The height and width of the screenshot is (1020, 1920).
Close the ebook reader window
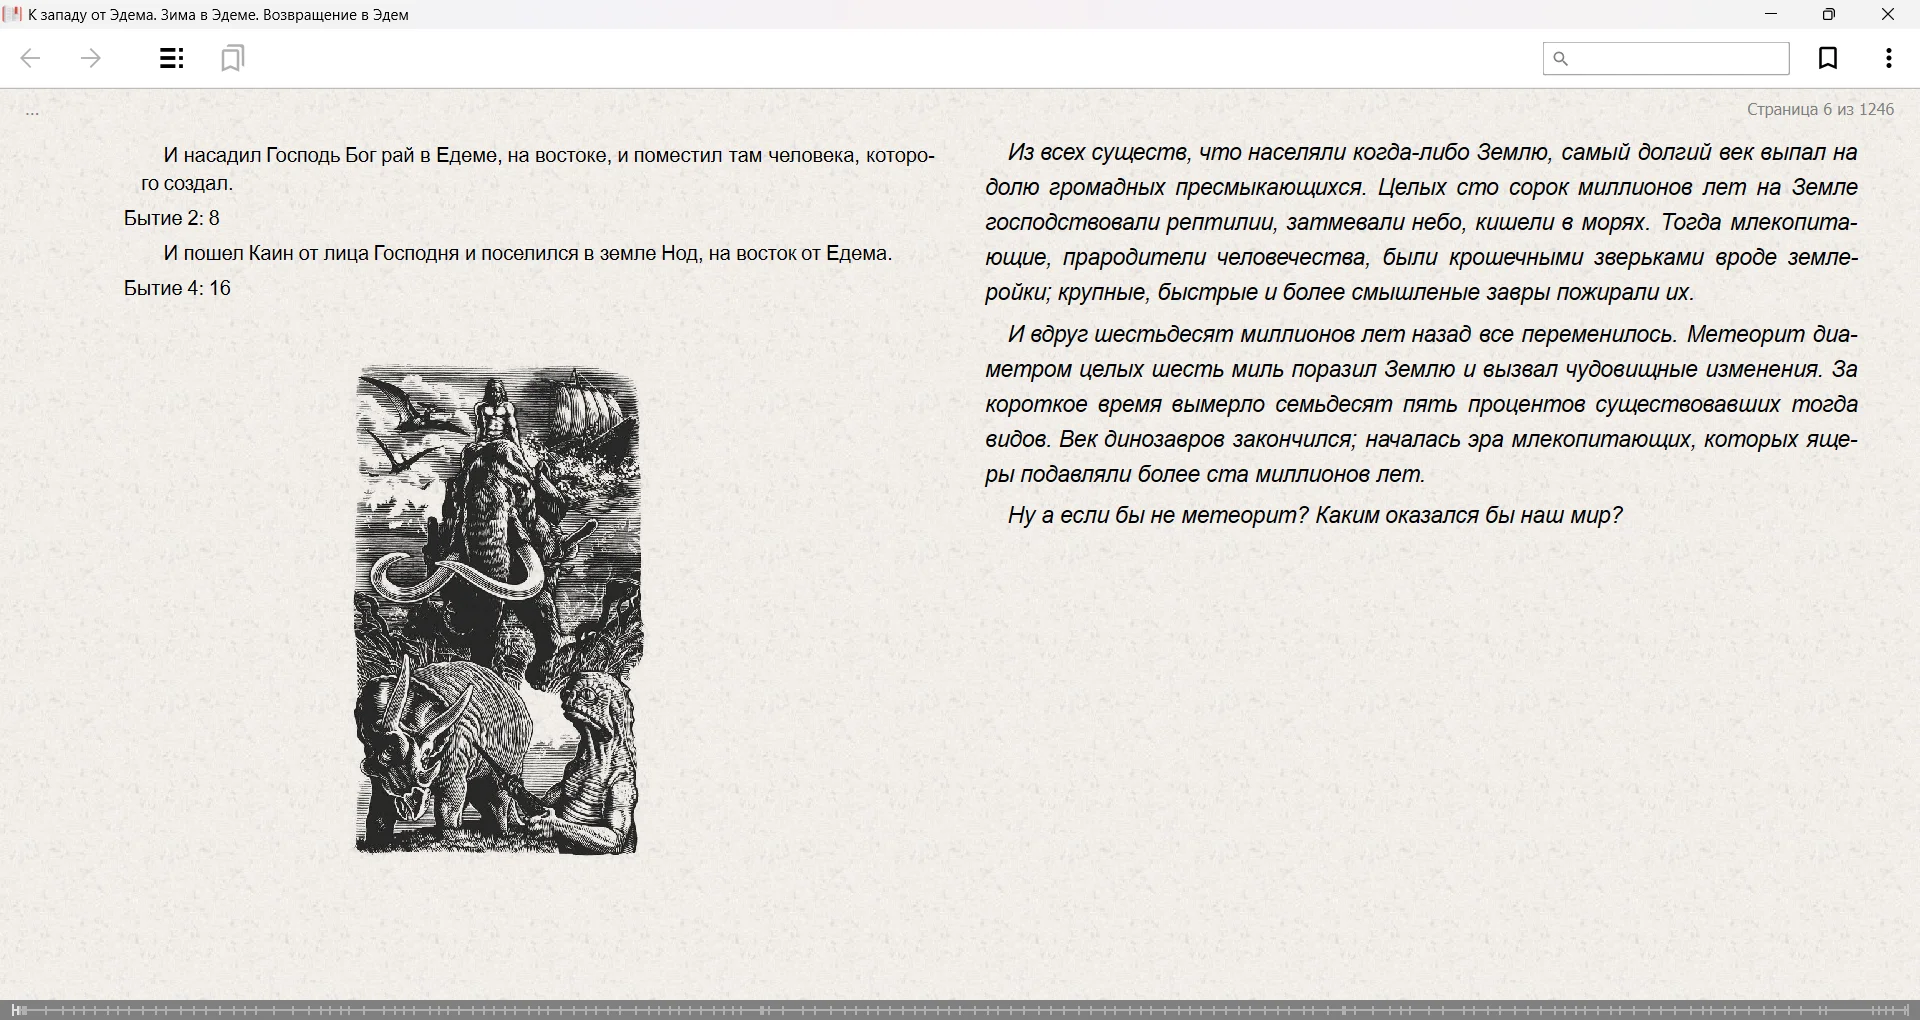(x=1888, y=14)
